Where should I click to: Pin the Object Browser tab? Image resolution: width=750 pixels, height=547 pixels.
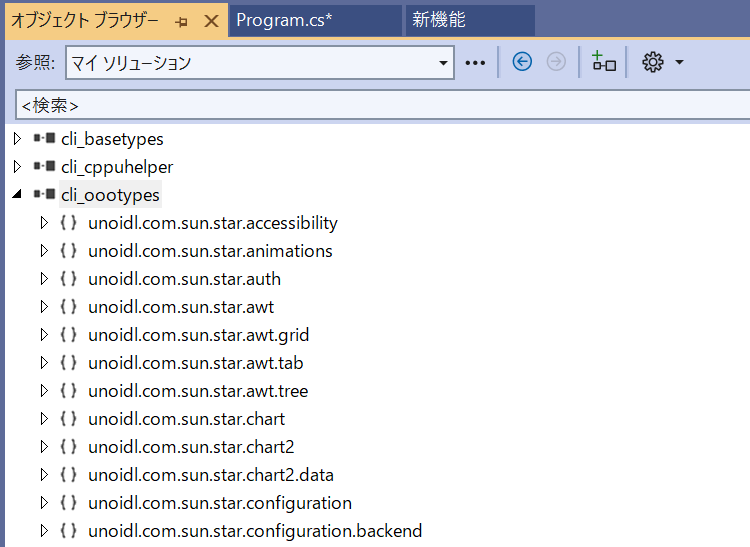coord(181,21)
